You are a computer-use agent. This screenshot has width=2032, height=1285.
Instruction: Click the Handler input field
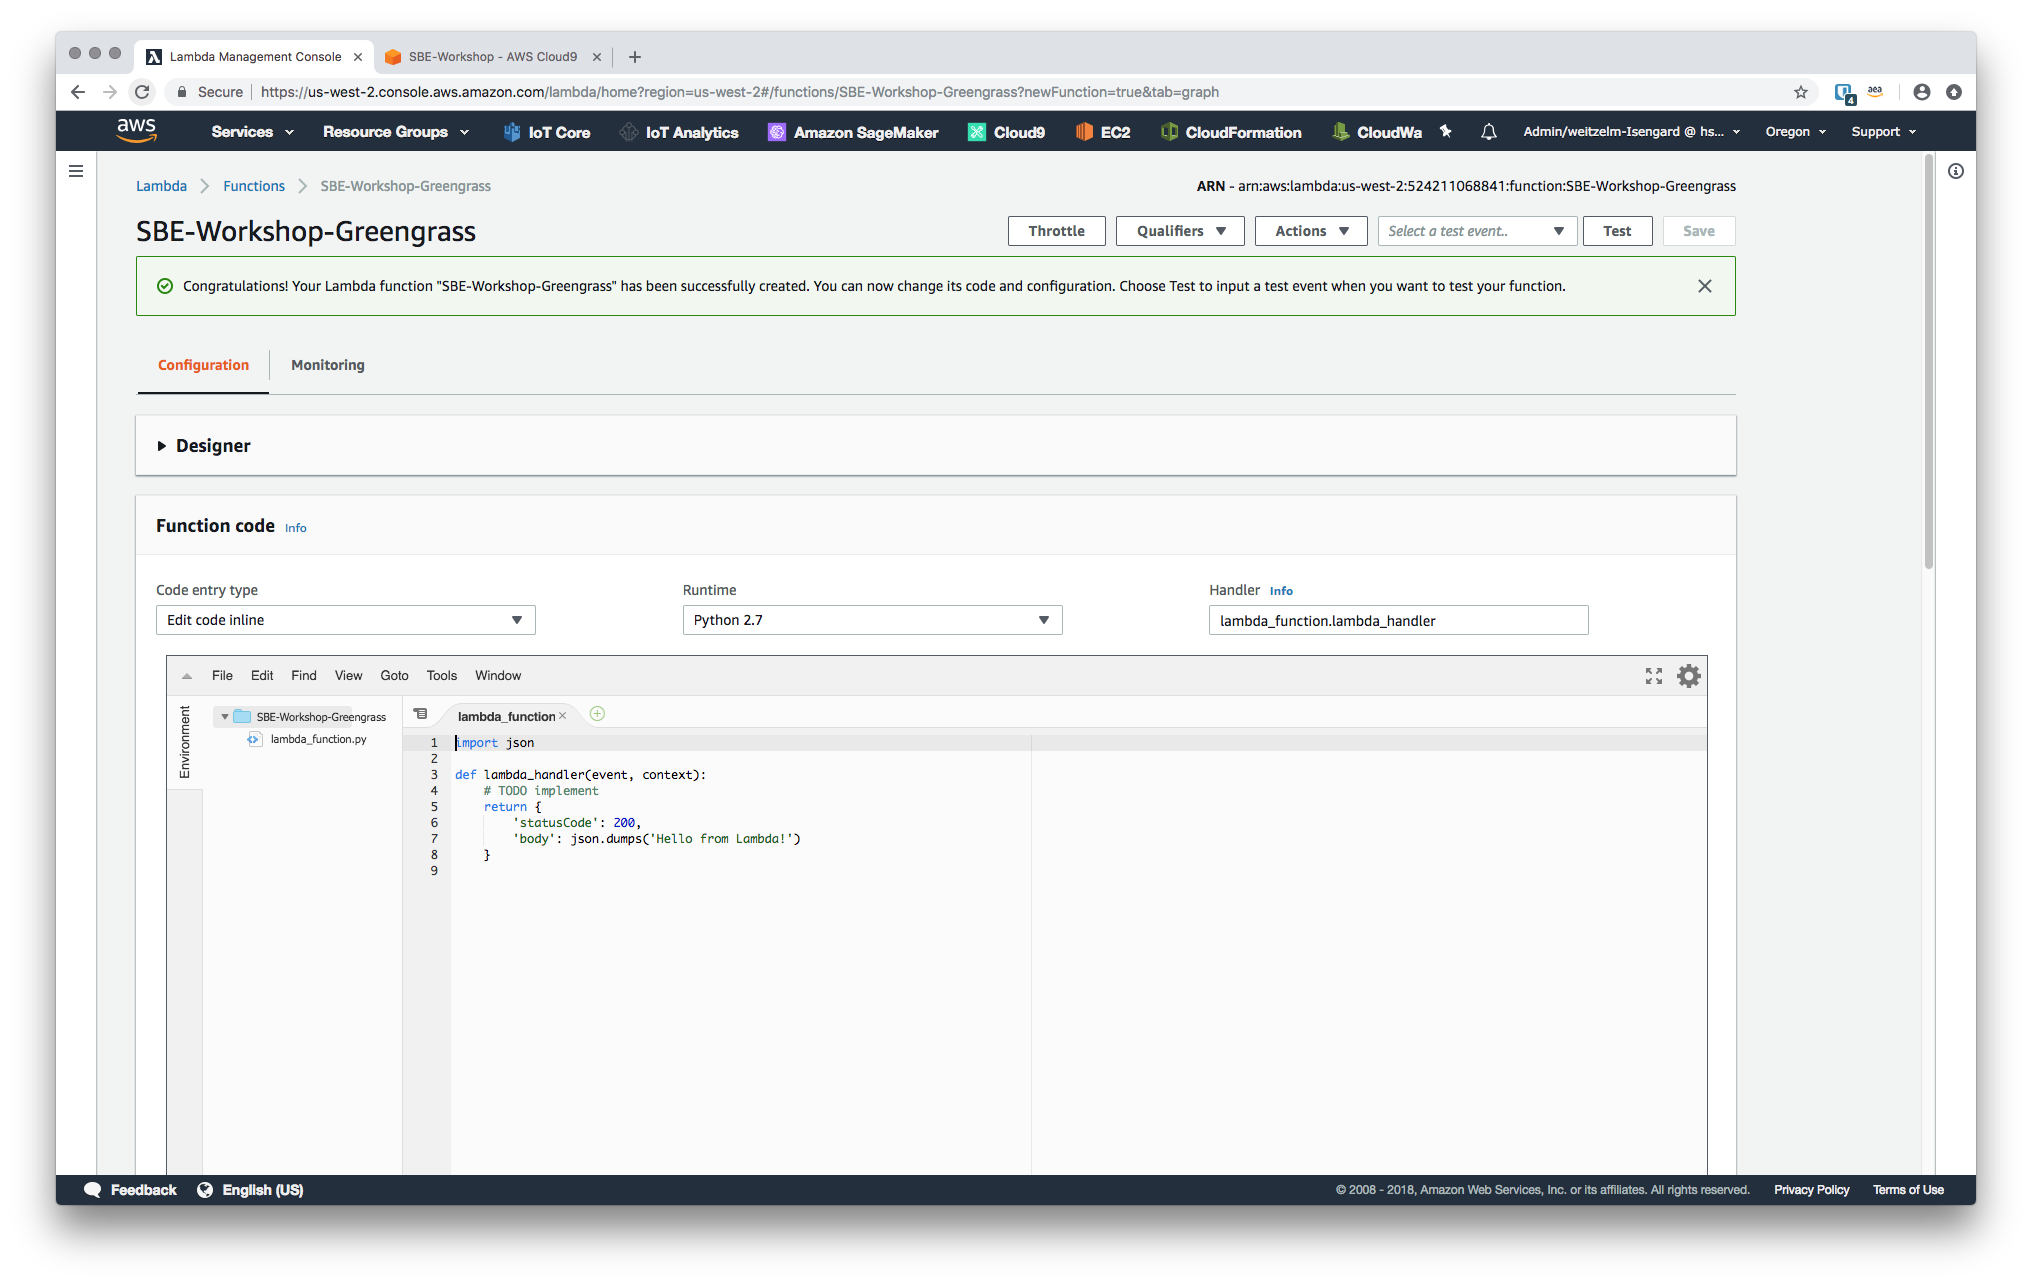(1398, 620)
